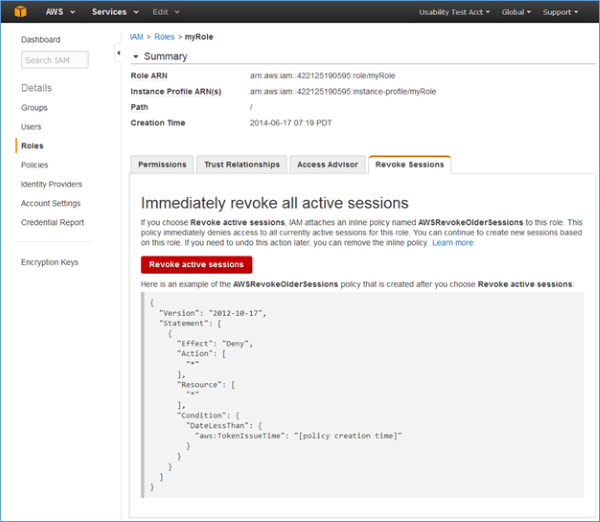Go to Dashboard in the sidebar
Image resolution: width=600 pixels, height=522 pixels.
click(x=41, y=40)
